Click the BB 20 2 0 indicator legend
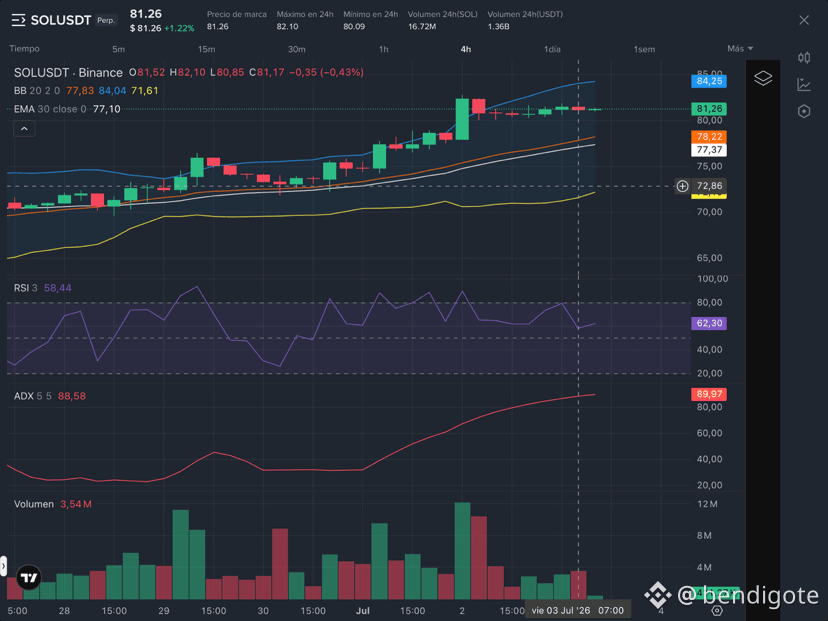The height and width of the screenshot is (621, 828). click(x=36, y=91)
